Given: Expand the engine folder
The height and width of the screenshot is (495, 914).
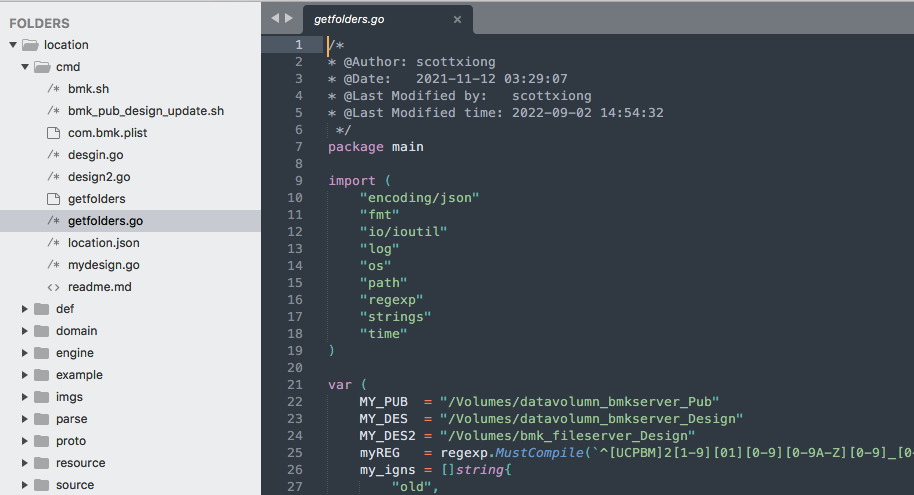Looking at the screenshot, I should (24, 353).
